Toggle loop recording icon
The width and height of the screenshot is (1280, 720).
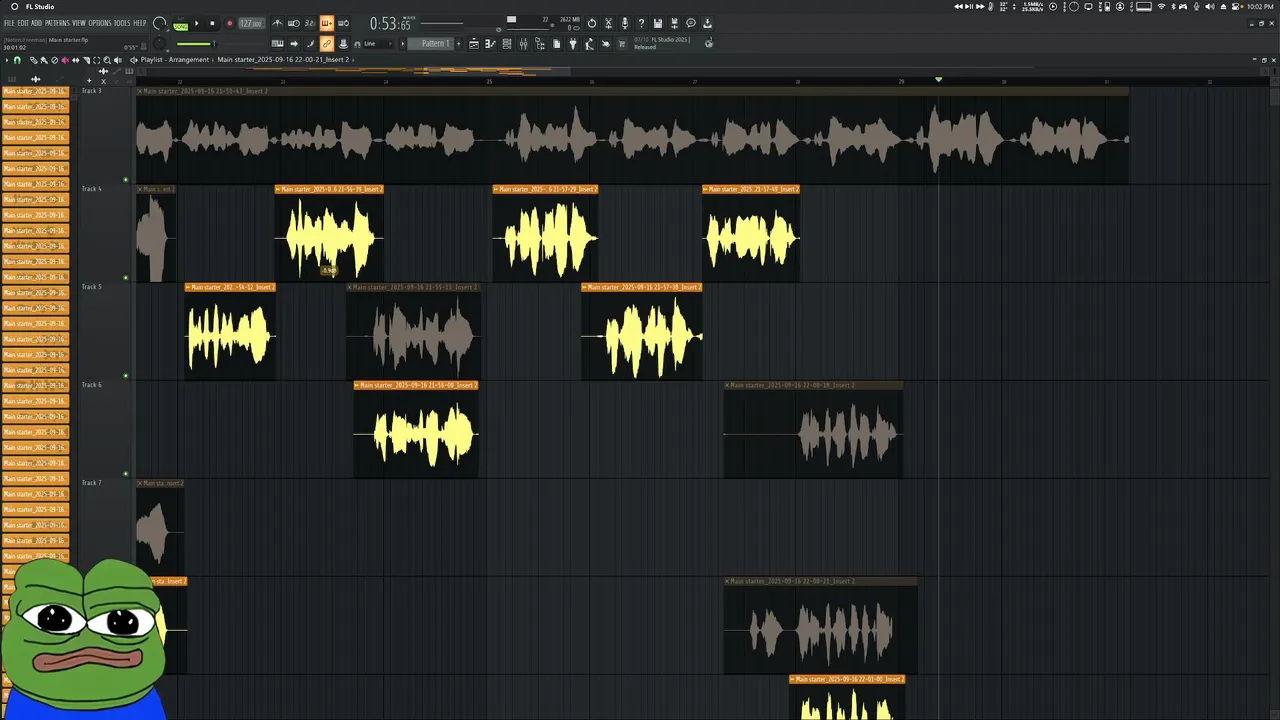[x=344, y=23]
